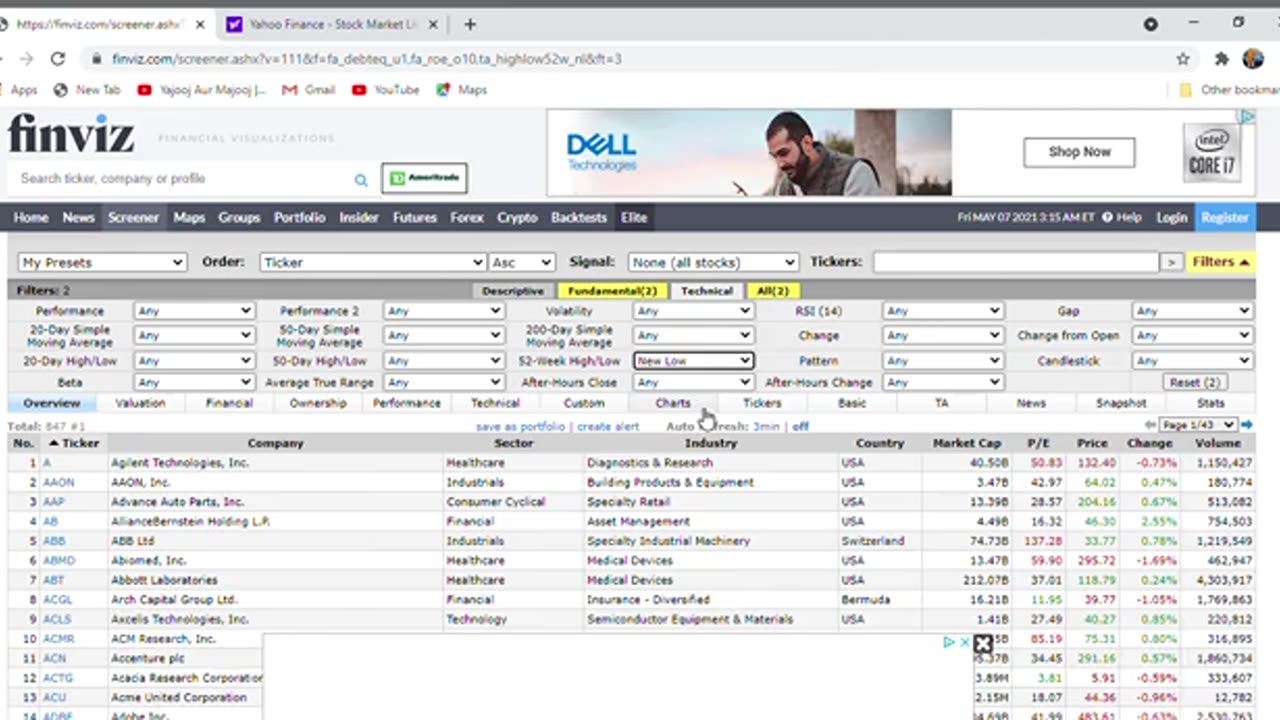Click the Shop Now ad button

[x=1079, y=152]
